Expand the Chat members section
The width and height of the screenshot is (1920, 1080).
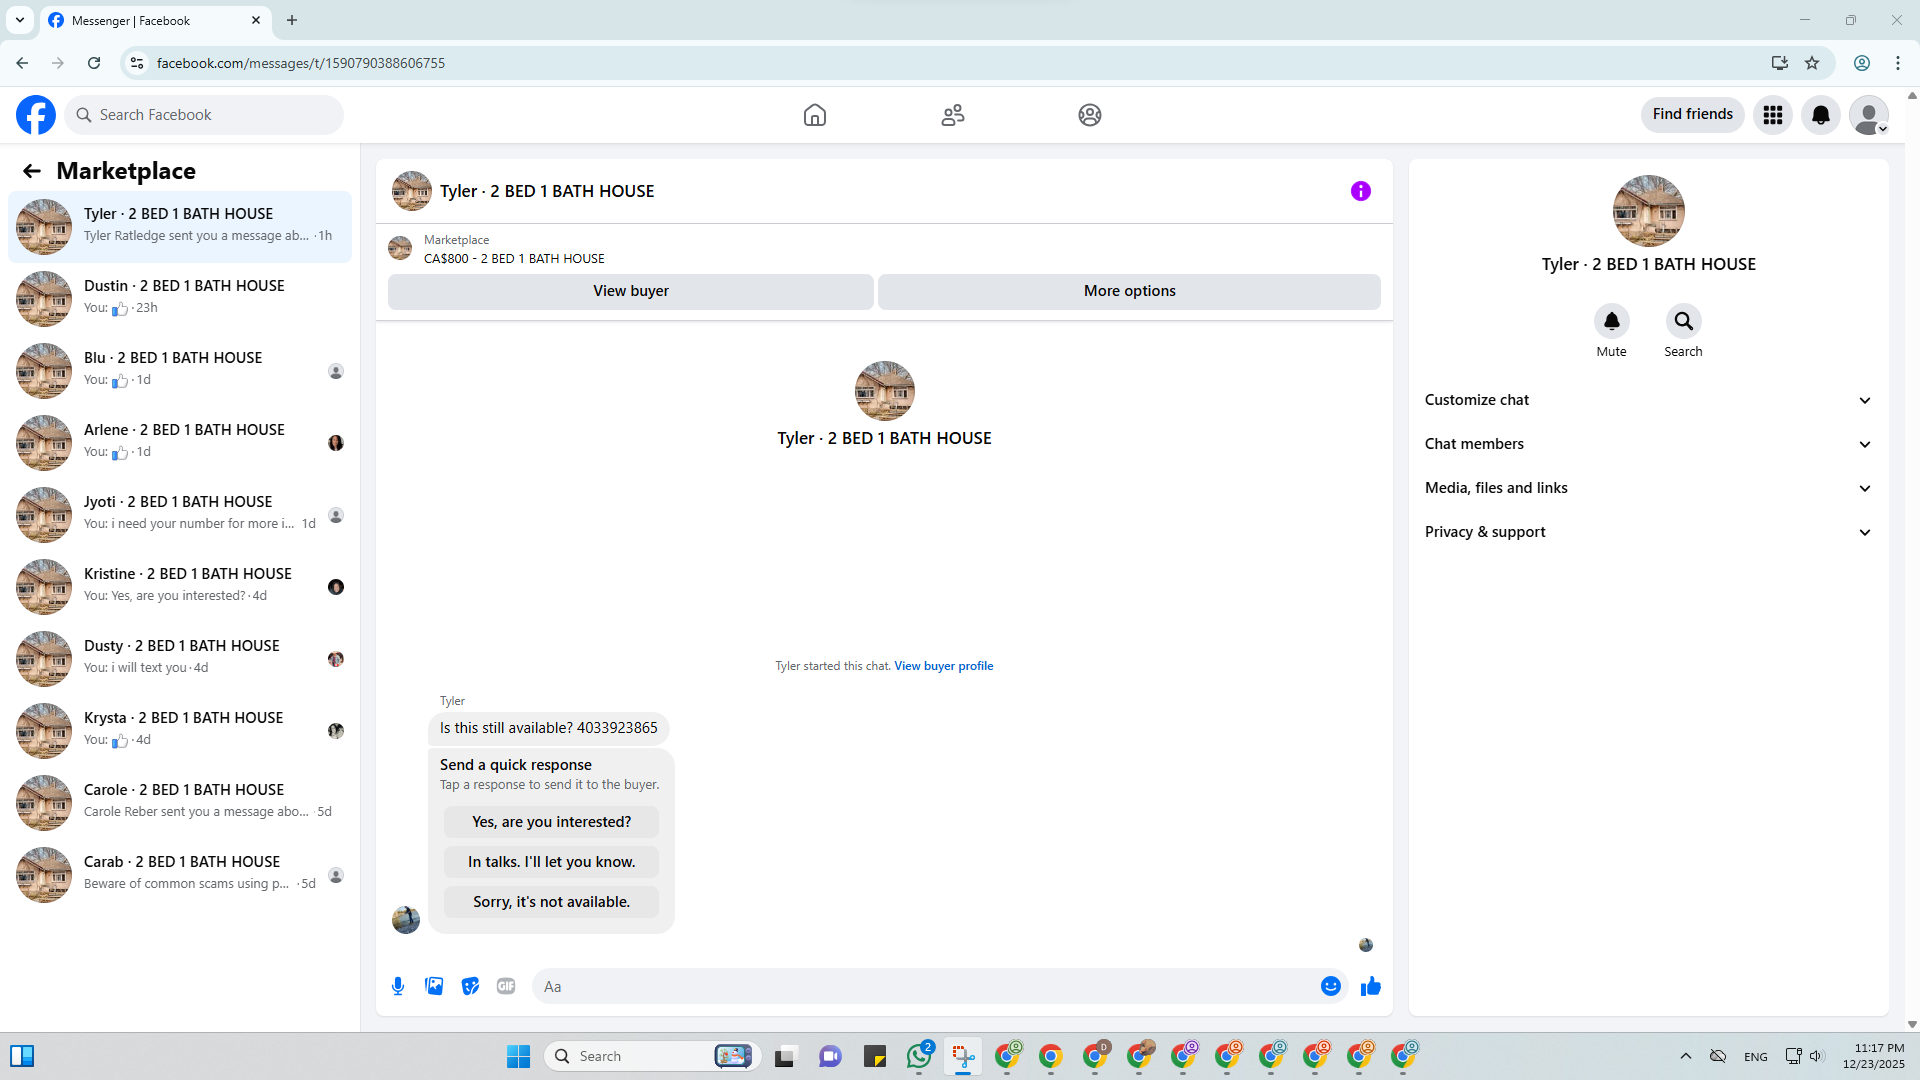[x=1648, y=444]
